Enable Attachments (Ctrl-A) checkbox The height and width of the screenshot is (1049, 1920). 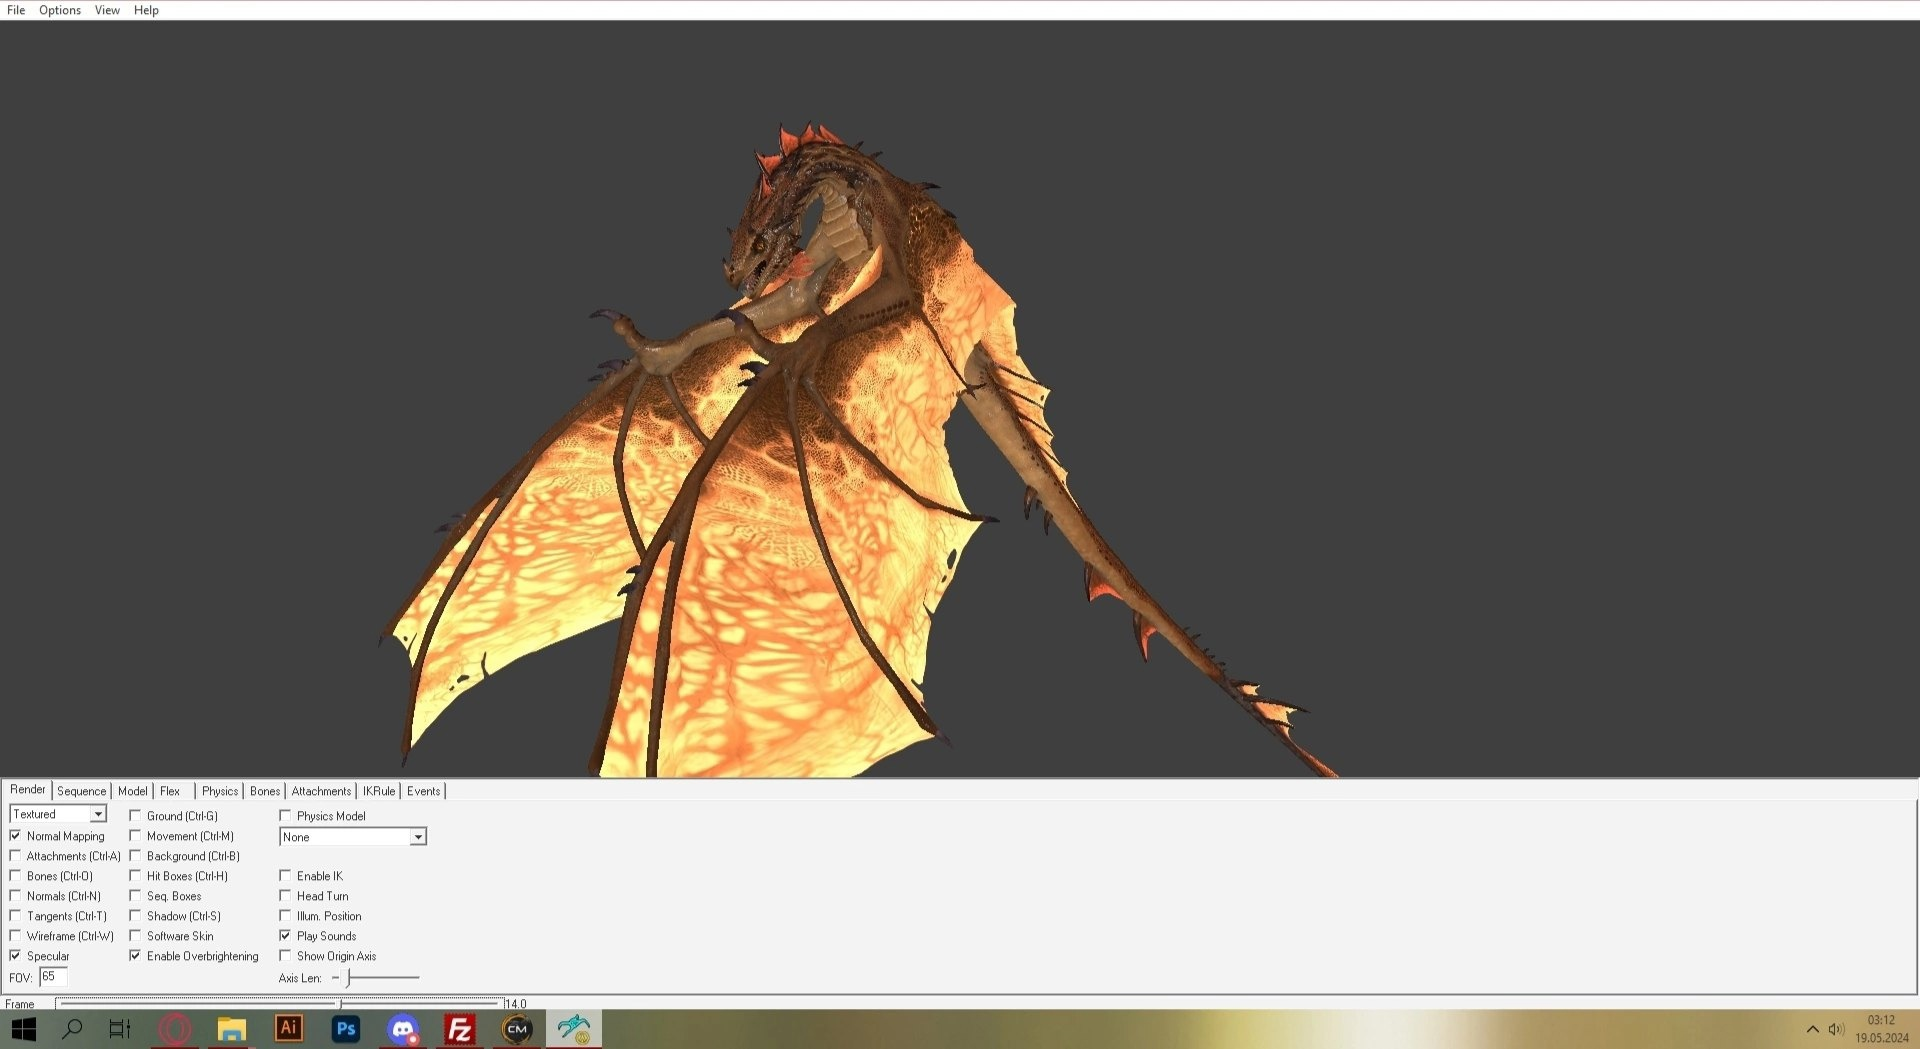[15, 856]
